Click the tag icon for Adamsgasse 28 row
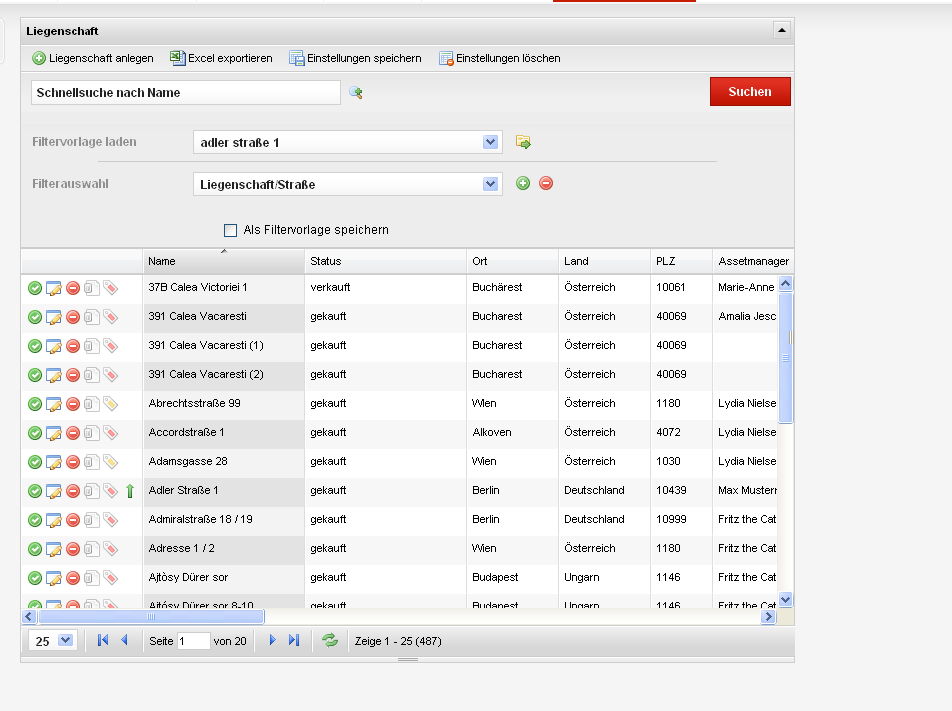The width and height of the screenshot is (952, 711). point(111,462)
